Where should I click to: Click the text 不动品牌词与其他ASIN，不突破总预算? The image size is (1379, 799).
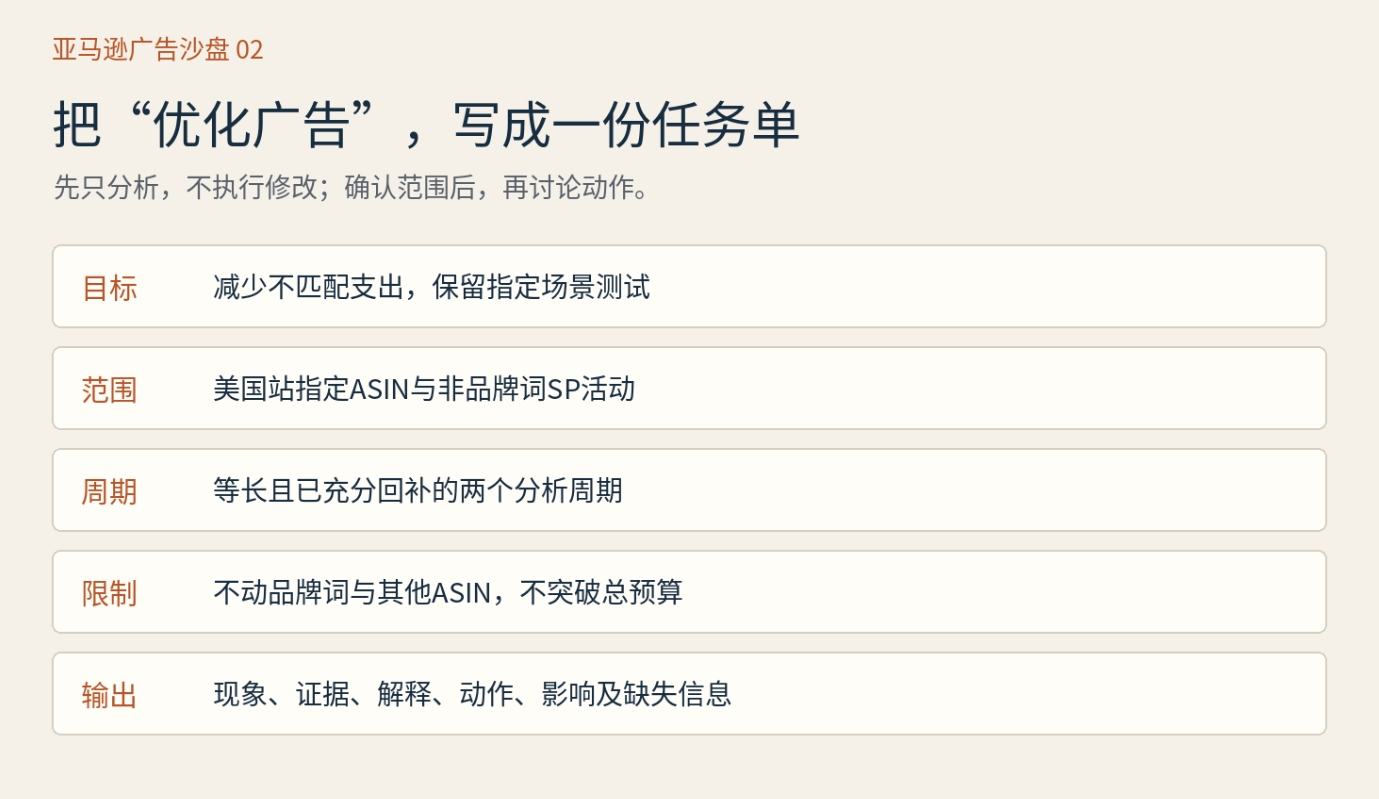click(x=448, y=593)
